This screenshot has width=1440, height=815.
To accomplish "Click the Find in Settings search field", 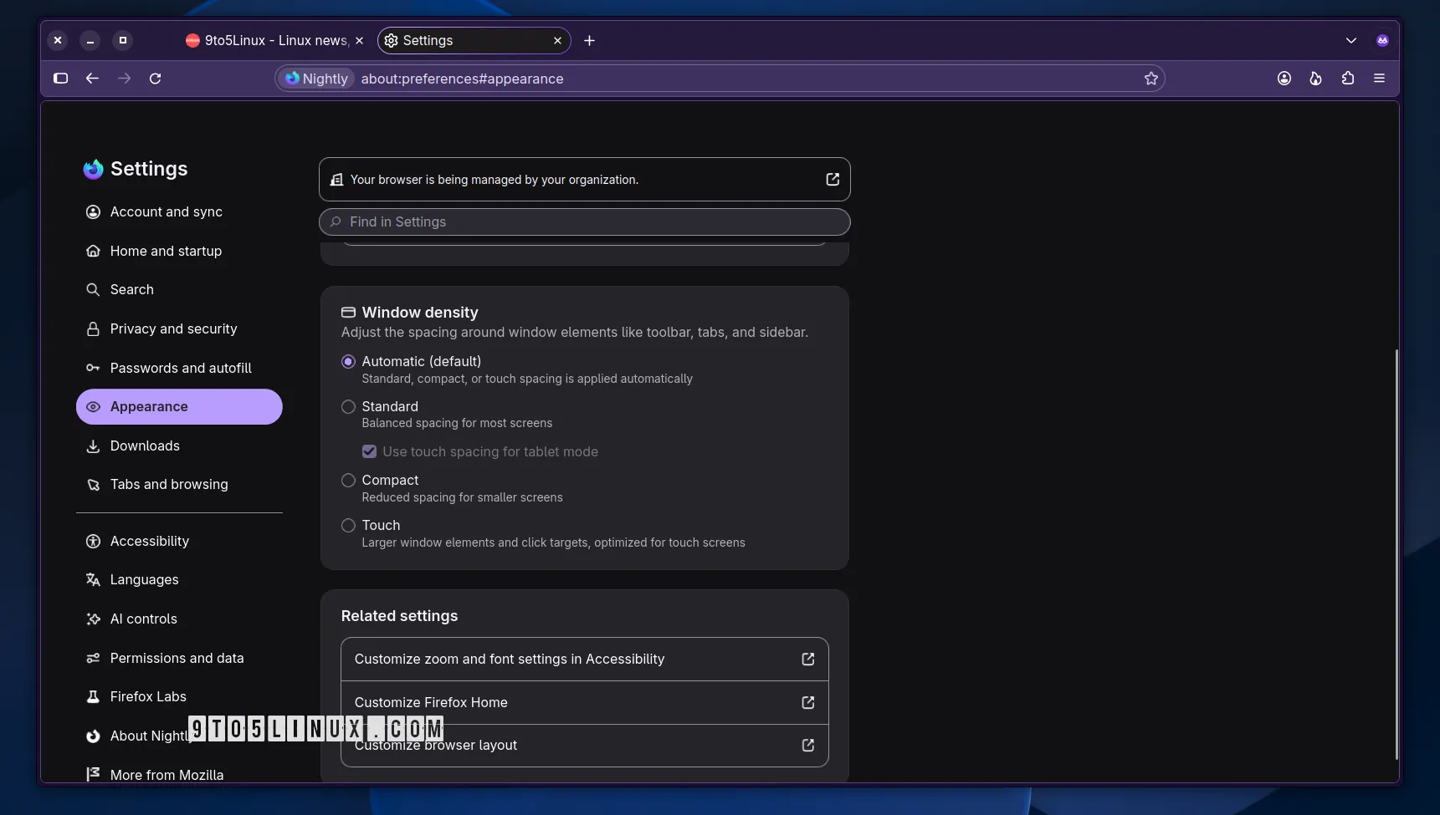I will 584,222.
